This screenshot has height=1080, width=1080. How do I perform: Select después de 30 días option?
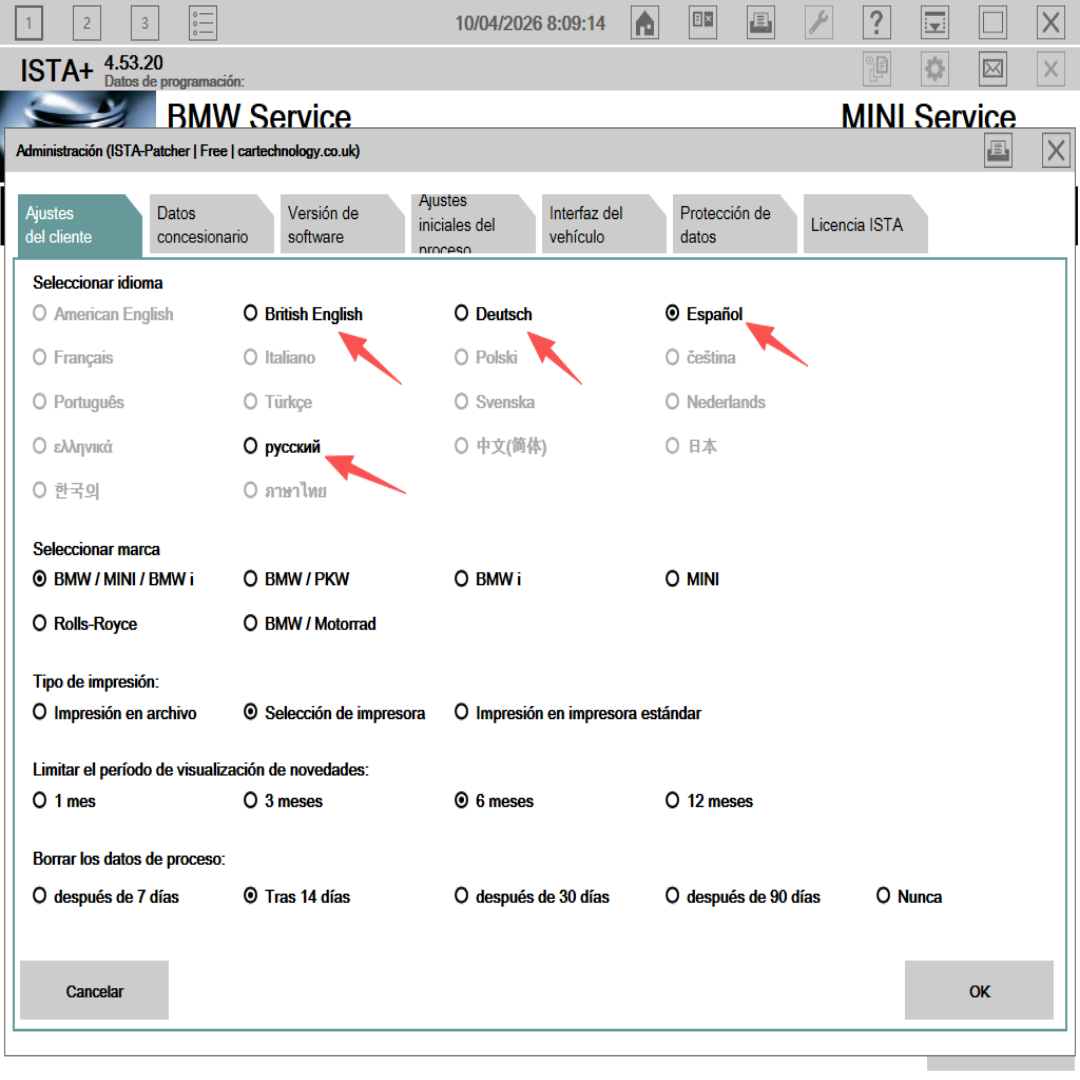(532, 897)
